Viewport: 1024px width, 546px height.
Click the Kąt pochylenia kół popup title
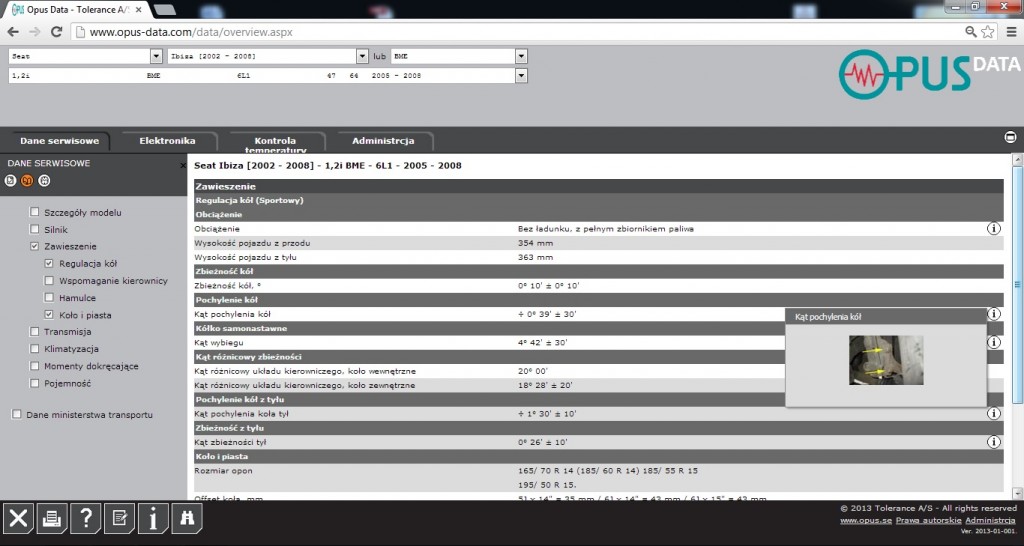click(x=827, y=317)
